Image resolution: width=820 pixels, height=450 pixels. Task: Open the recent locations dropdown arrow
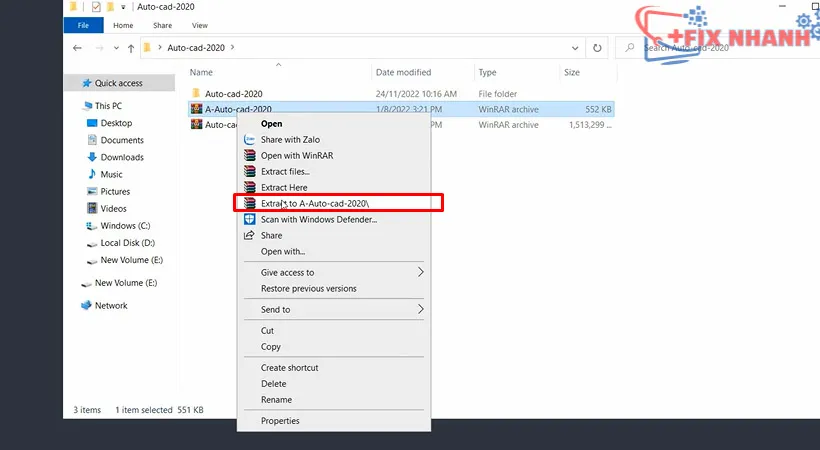(116, 48)
